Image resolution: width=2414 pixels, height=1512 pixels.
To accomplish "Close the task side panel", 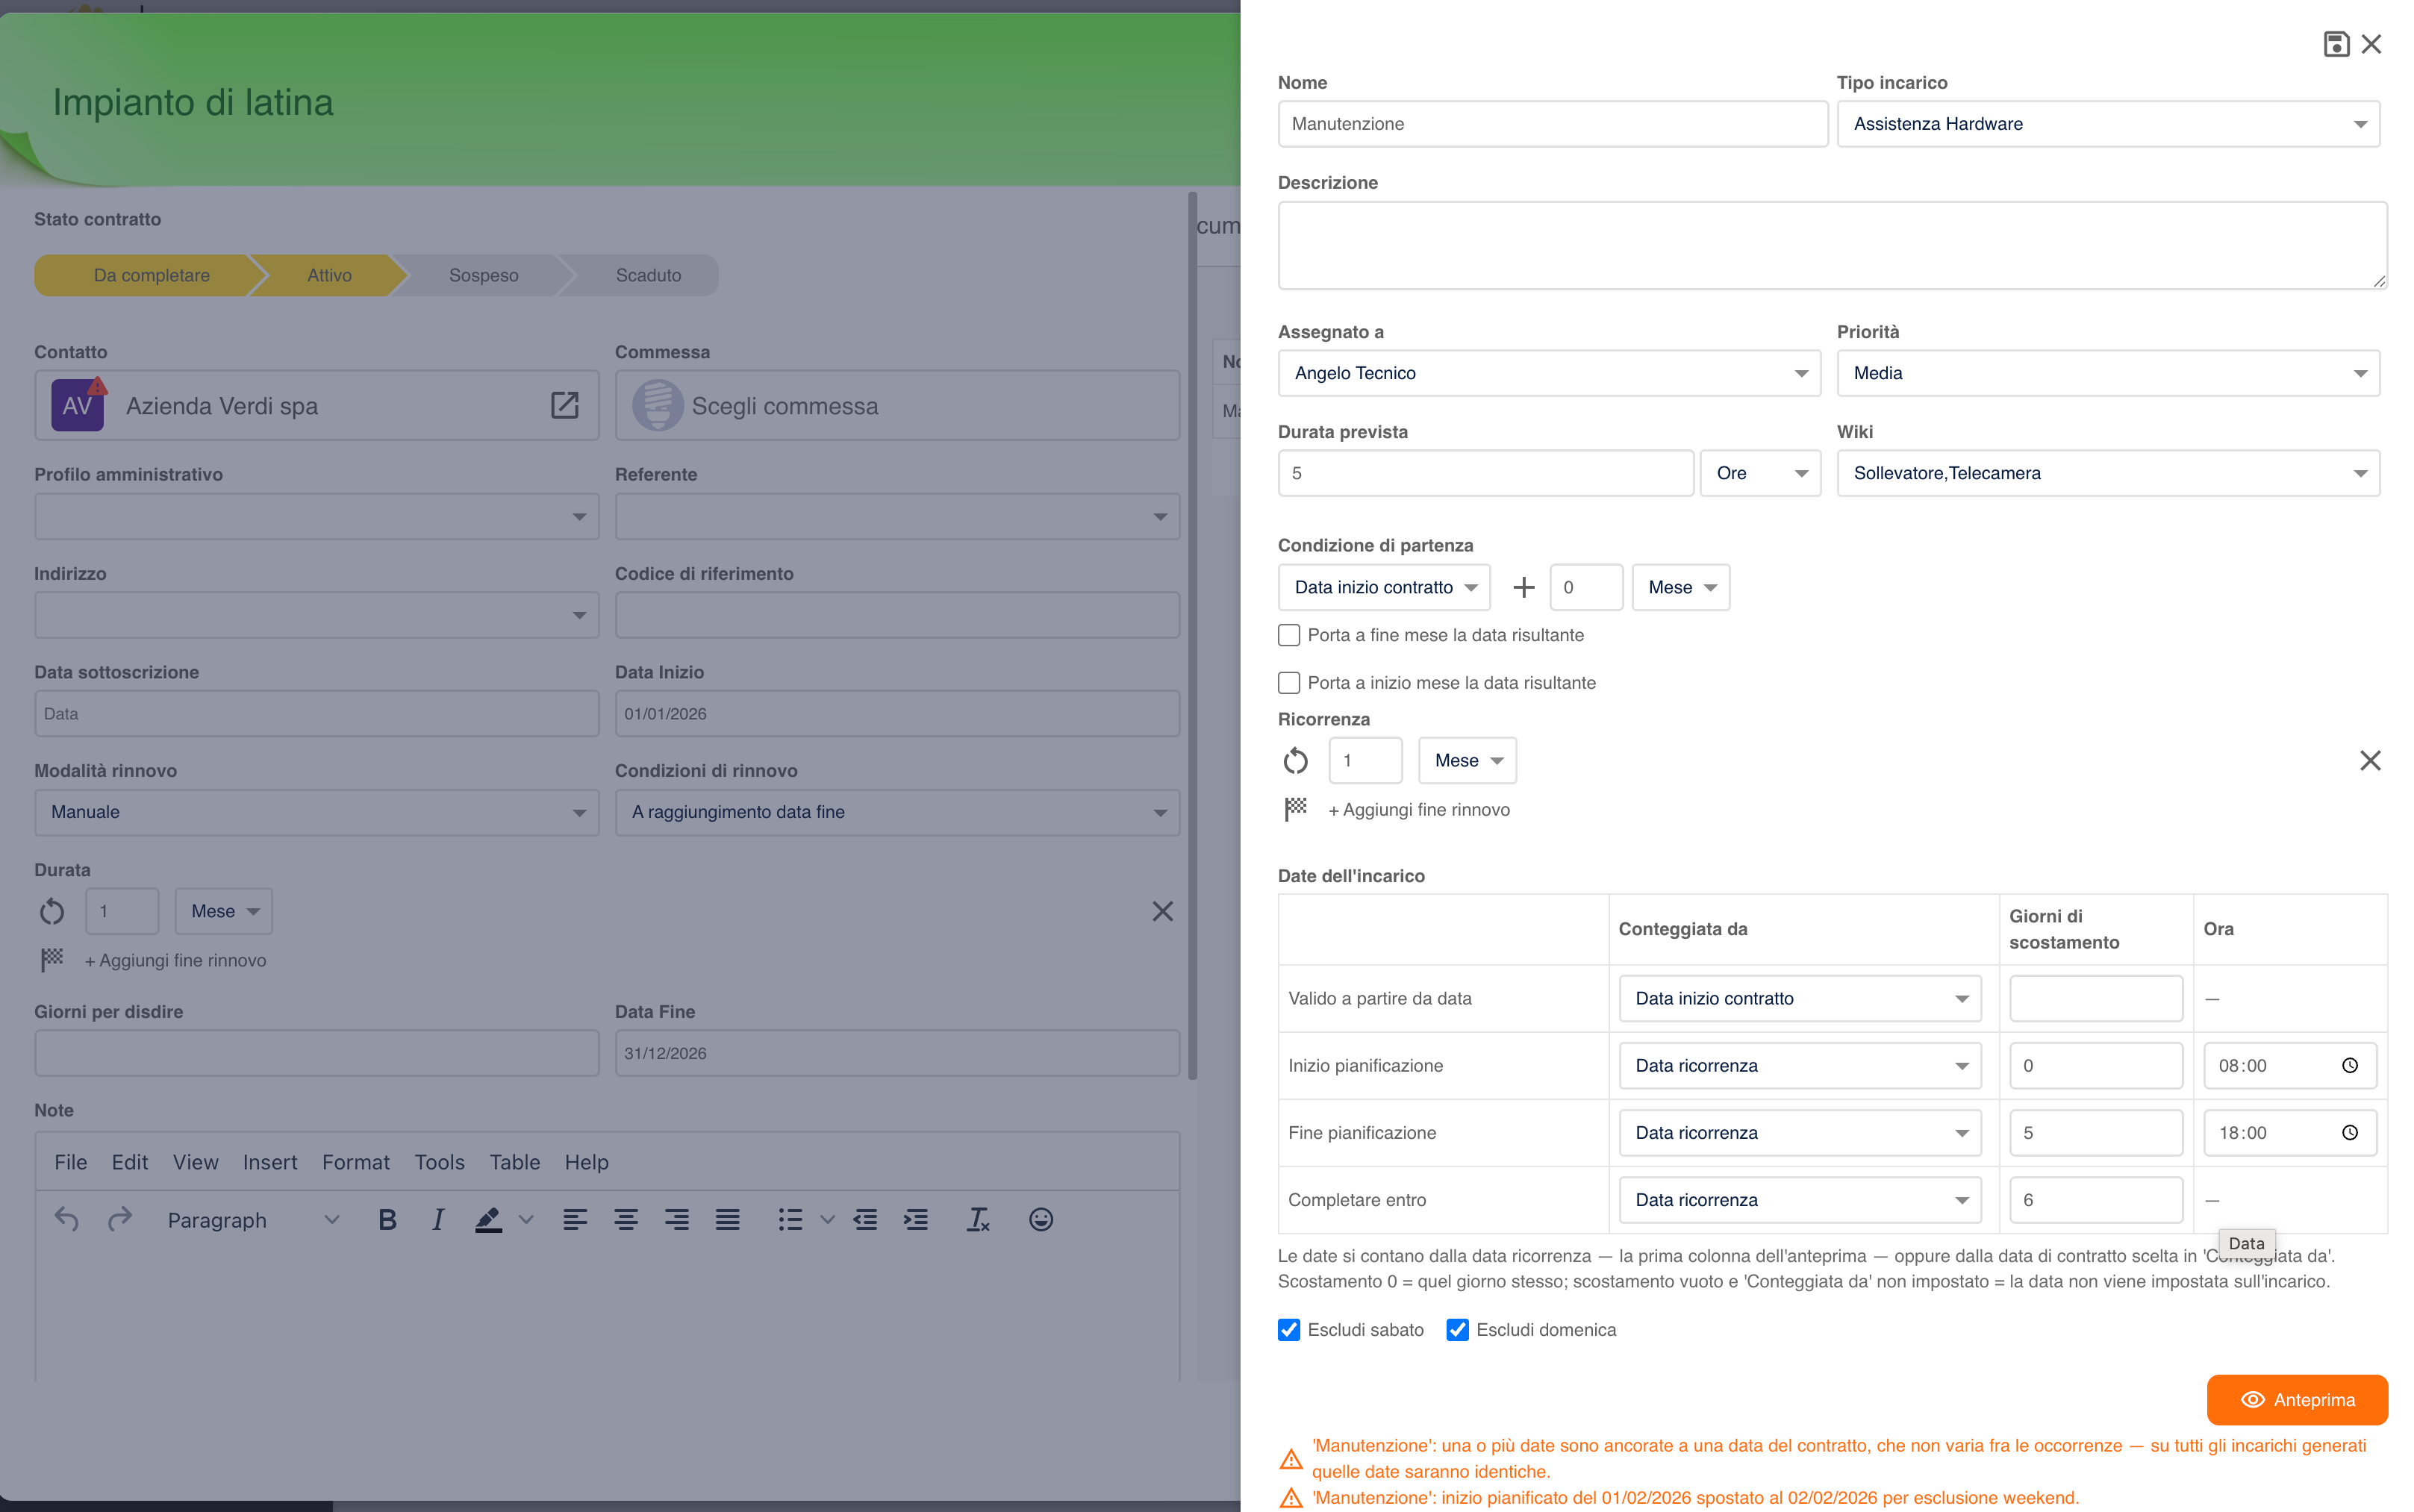I will [x=2371, y=44].
